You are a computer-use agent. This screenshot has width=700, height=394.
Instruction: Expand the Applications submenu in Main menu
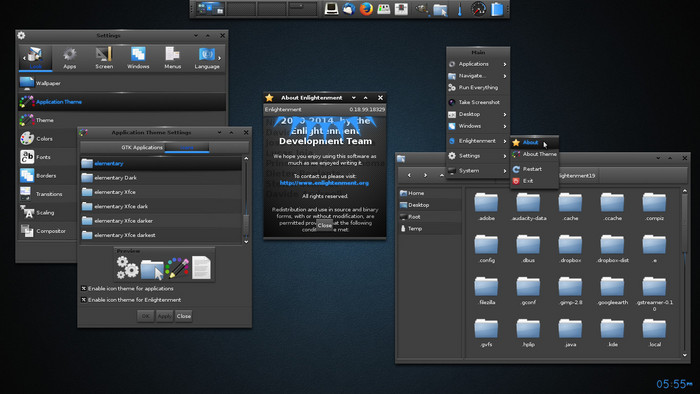[x=478, y=64]
